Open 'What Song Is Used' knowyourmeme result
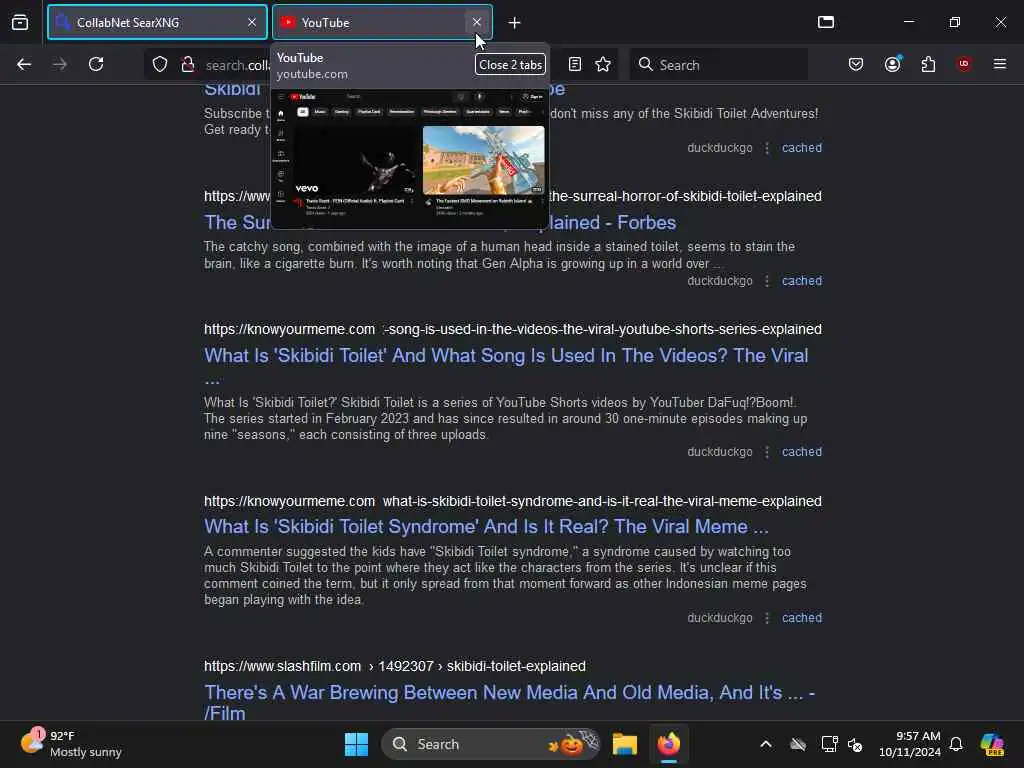The height and width of the screenshot is (768, 1024). (506, 366)
